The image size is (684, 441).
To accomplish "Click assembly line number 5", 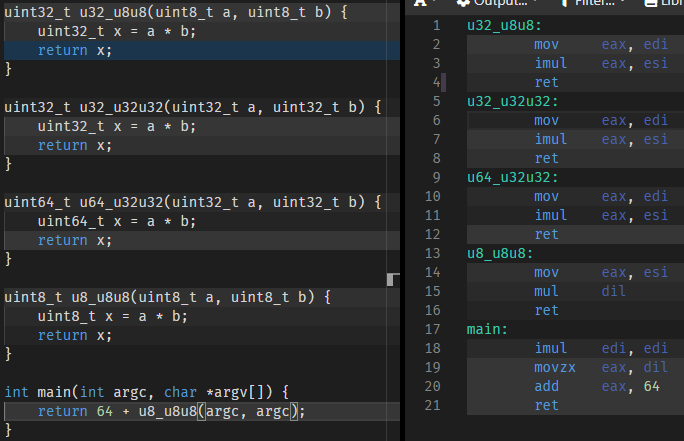I will pyautogui.click(x=437, y=102).
